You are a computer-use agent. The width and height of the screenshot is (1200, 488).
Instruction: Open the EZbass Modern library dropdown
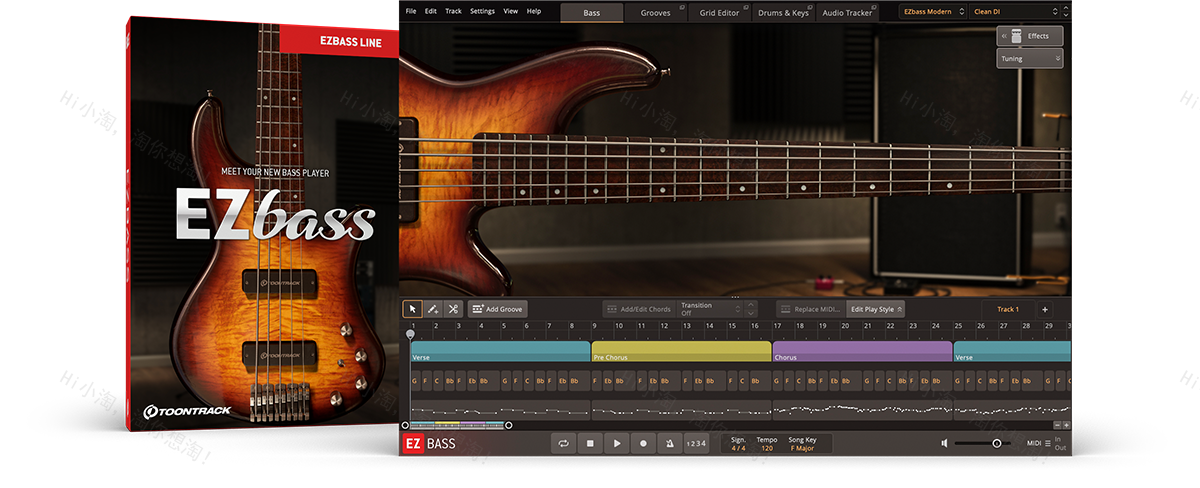[x=933, y=12]
